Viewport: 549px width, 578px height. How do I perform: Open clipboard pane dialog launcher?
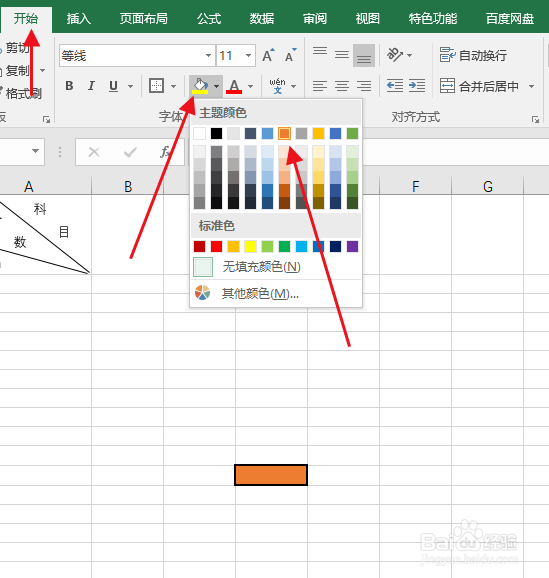(46, 119)
